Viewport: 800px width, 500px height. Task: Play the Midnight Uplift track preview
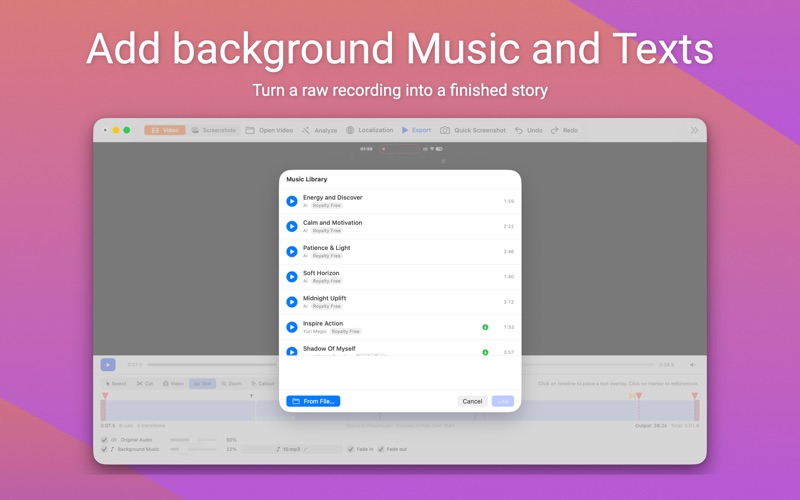tap(292, 302)
